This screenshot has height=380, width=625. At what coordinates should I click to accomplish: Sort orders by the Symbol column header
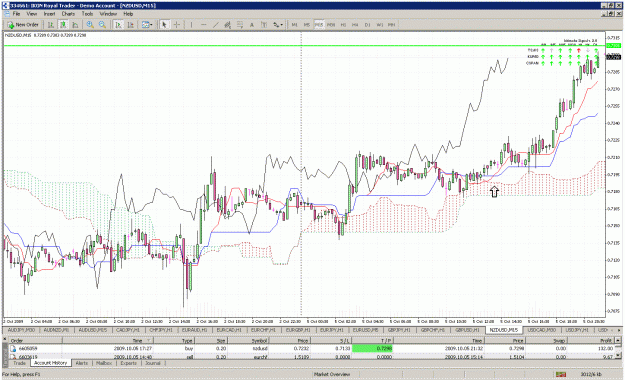click(x=248, y=341)
